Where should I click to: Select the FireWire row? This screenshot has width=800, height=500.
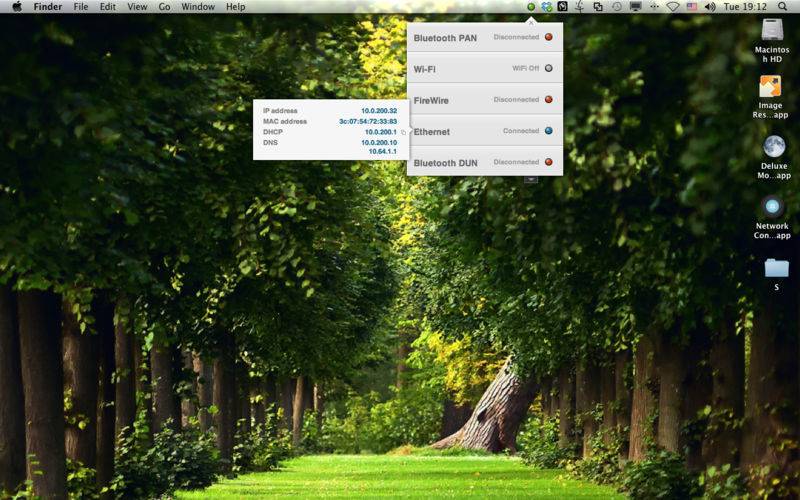pos(485,99)
